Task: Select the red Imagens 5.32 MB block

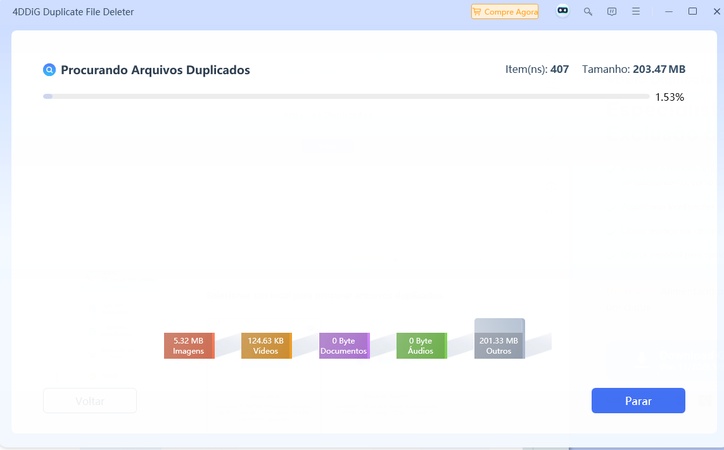Action: 189,346
